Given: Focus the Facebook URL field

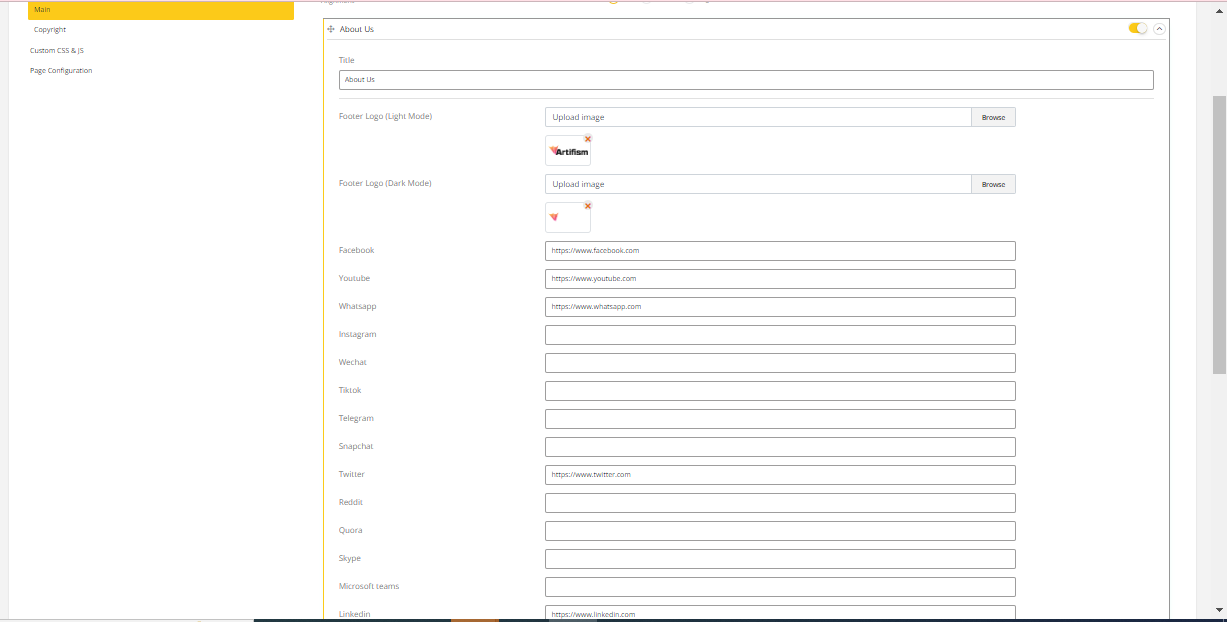Looking at the screenshot, I should coord(780,251).
